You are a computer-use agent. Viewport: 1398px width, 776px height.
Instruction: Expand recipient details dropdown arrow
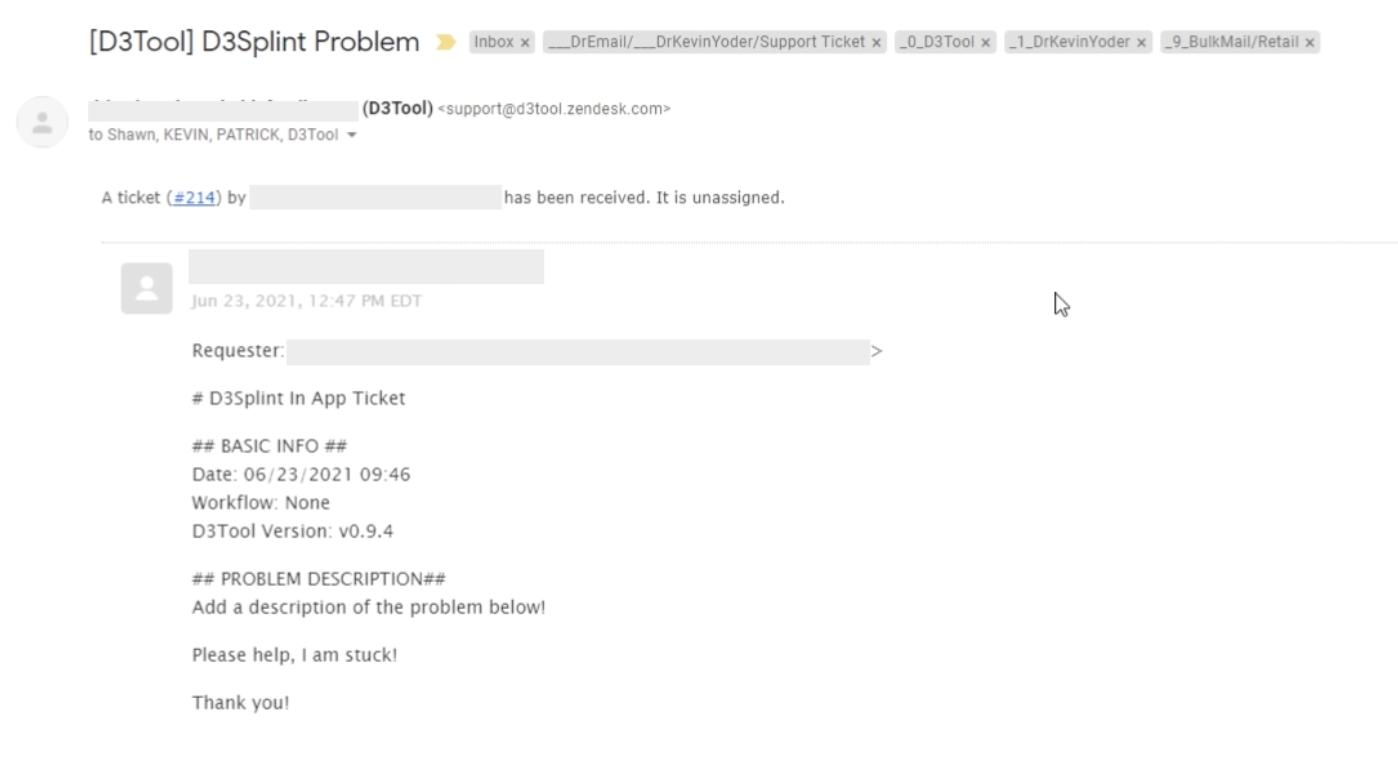coord(351,135)
